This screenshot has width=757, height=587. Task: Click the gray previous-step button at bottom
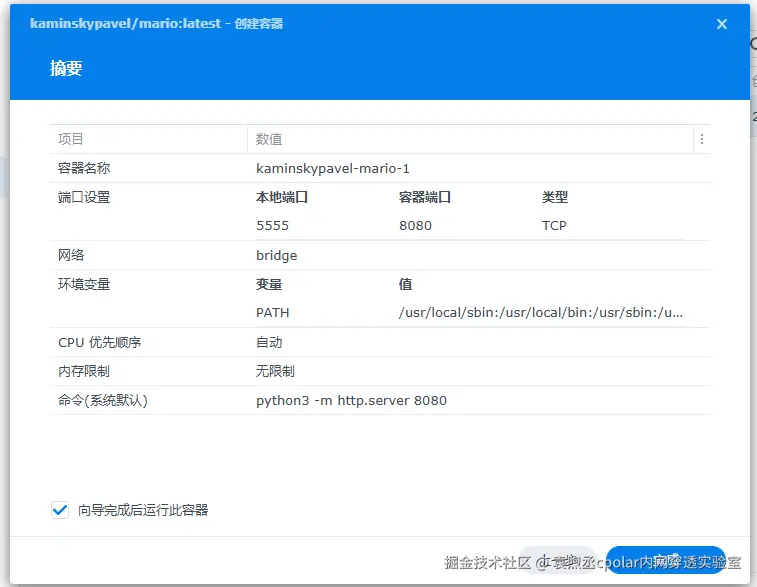pyautogui.click(x=559, y=560)
